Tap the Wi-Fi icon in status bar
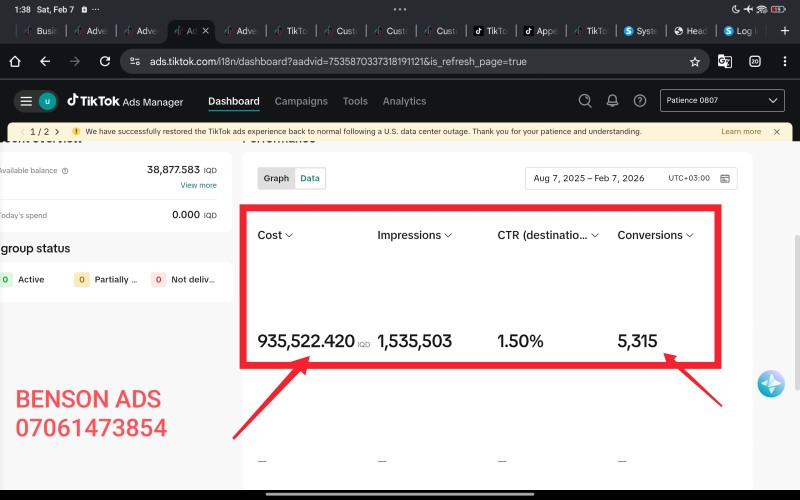 (x=762, y=9)
